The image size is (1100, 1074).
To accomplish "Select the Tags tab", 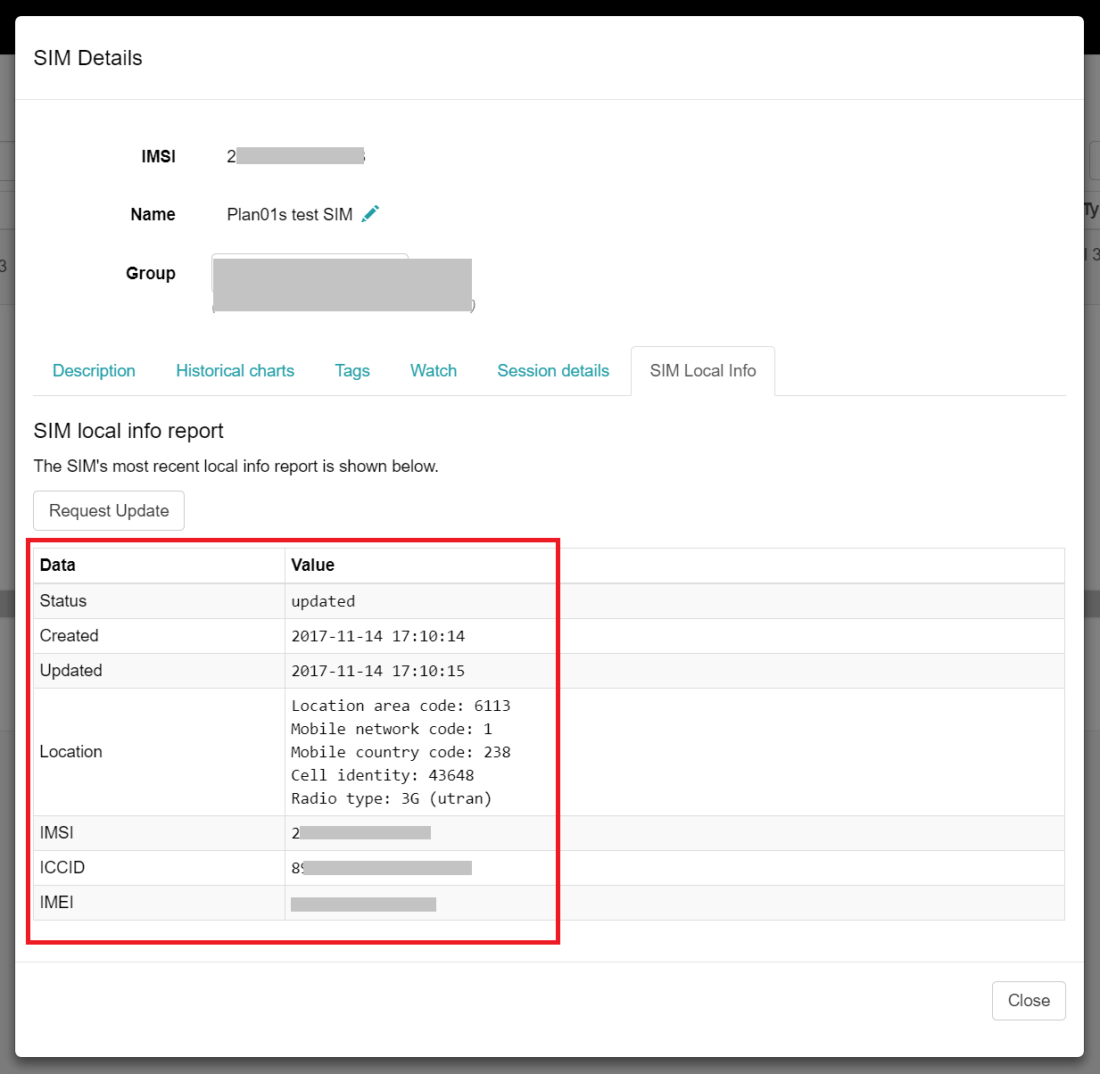I will (x=352, y=370).
